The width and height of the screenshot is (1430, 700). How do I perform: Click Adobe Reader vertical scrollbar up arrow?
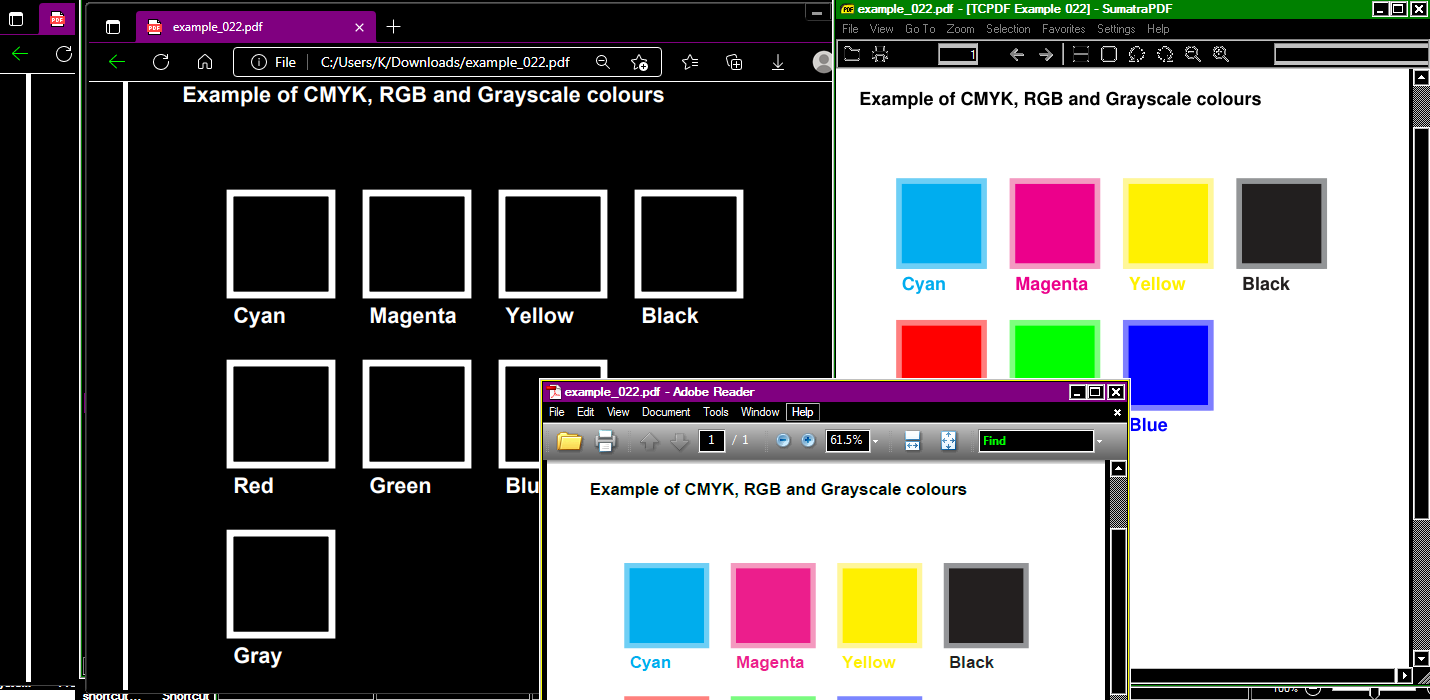click(x=1119, y=468)
